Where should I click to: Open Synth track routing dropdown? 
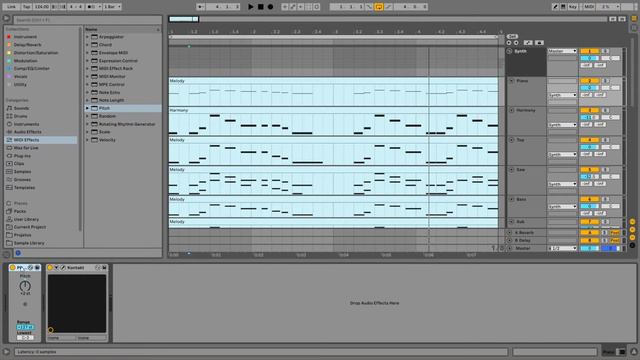(x=562, y=51)
